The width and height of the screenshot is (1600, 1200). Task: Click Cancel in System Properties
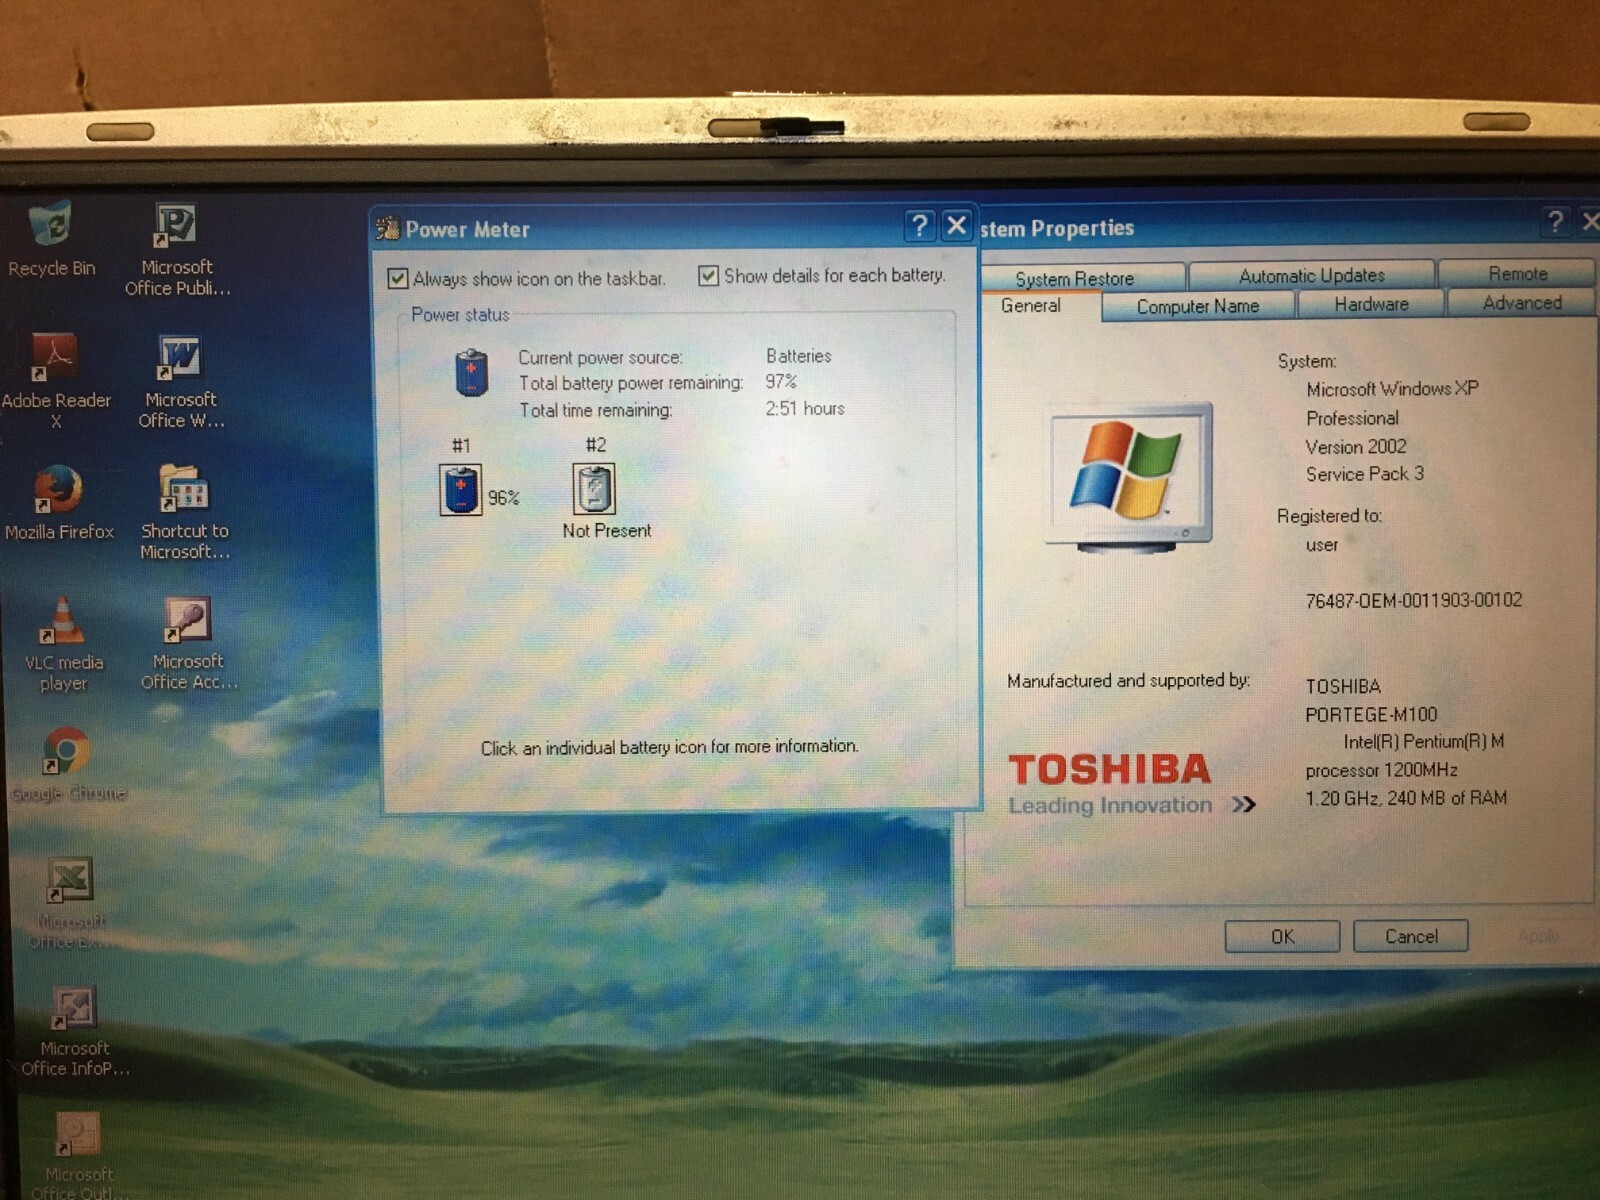click(1411, 936)
